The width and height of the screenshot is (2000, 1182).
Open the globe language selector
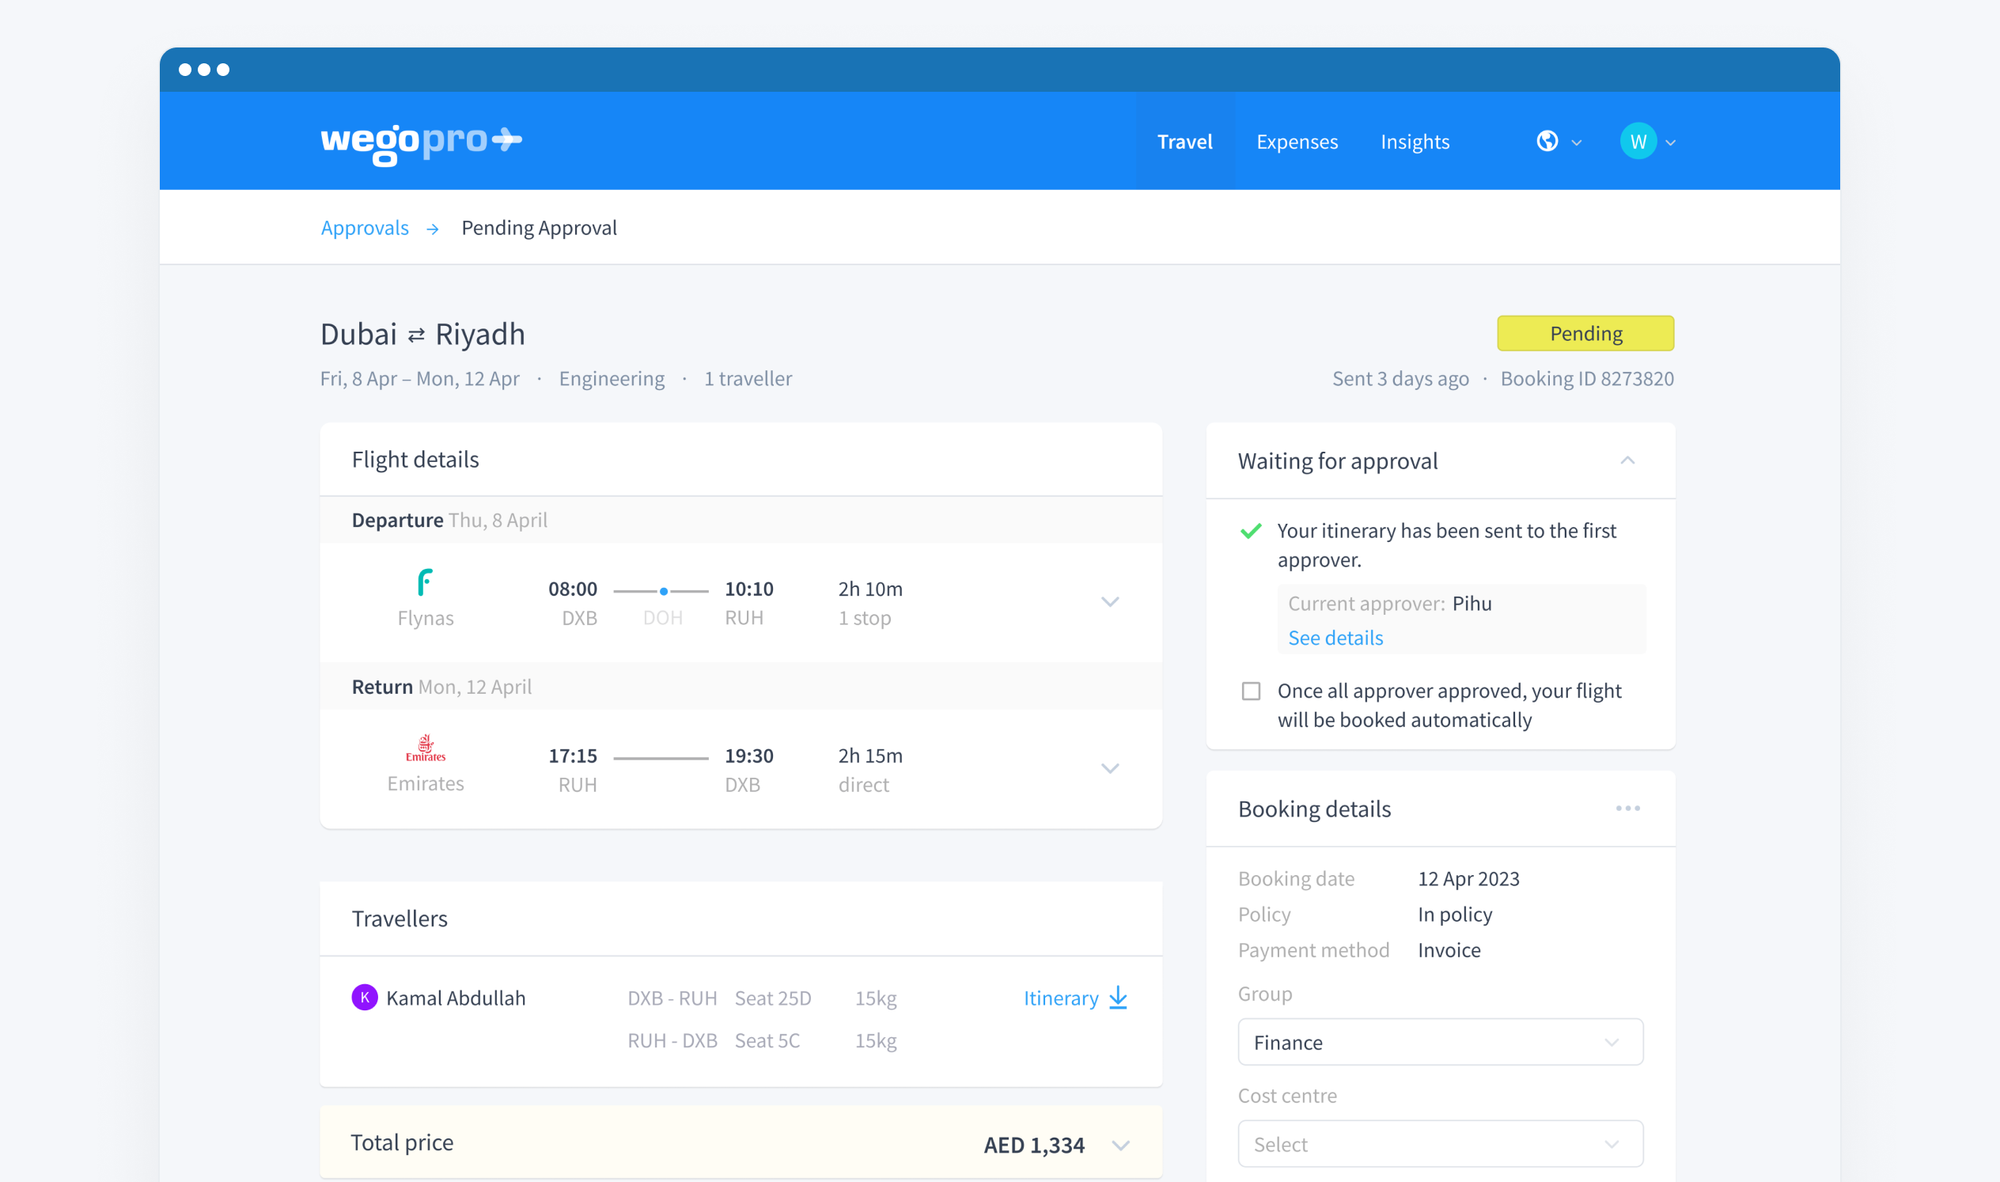pos(1547,141)
